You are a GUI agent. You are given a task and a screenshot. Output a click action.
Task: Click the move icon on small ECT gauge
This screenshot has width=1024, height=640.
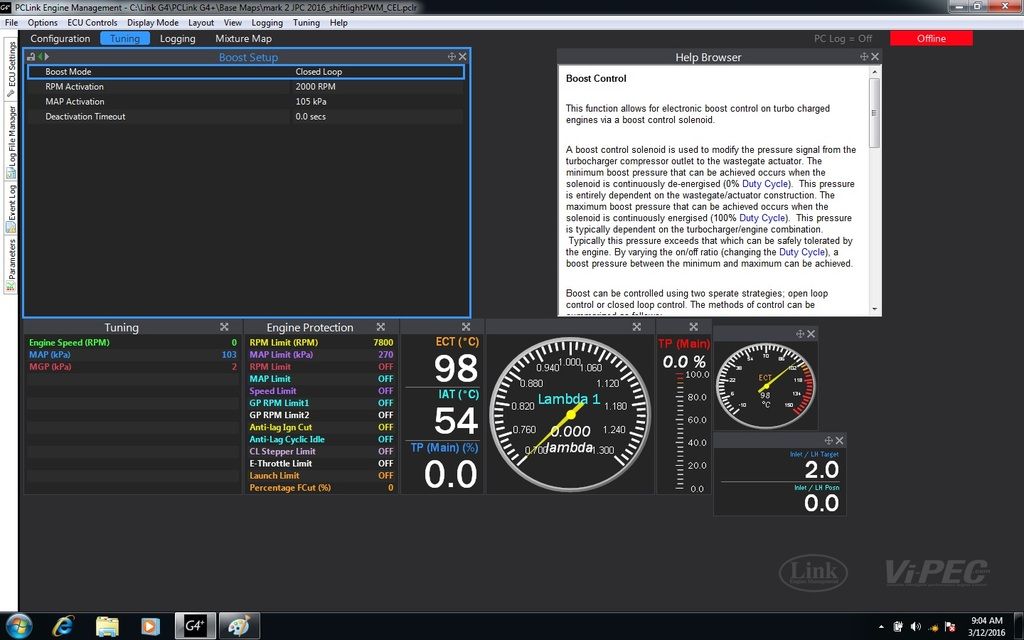click(799, 333)
